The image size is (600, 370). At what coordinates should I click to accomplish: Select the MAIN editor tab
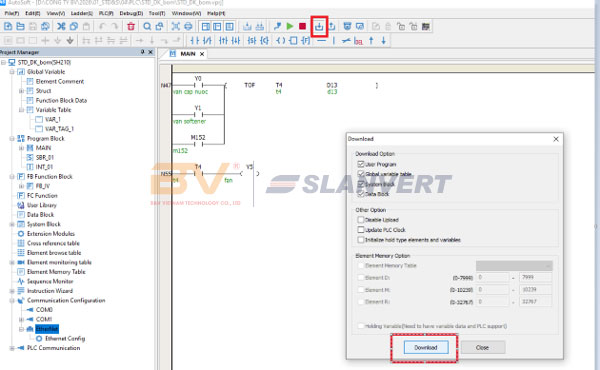pos(188,54)
